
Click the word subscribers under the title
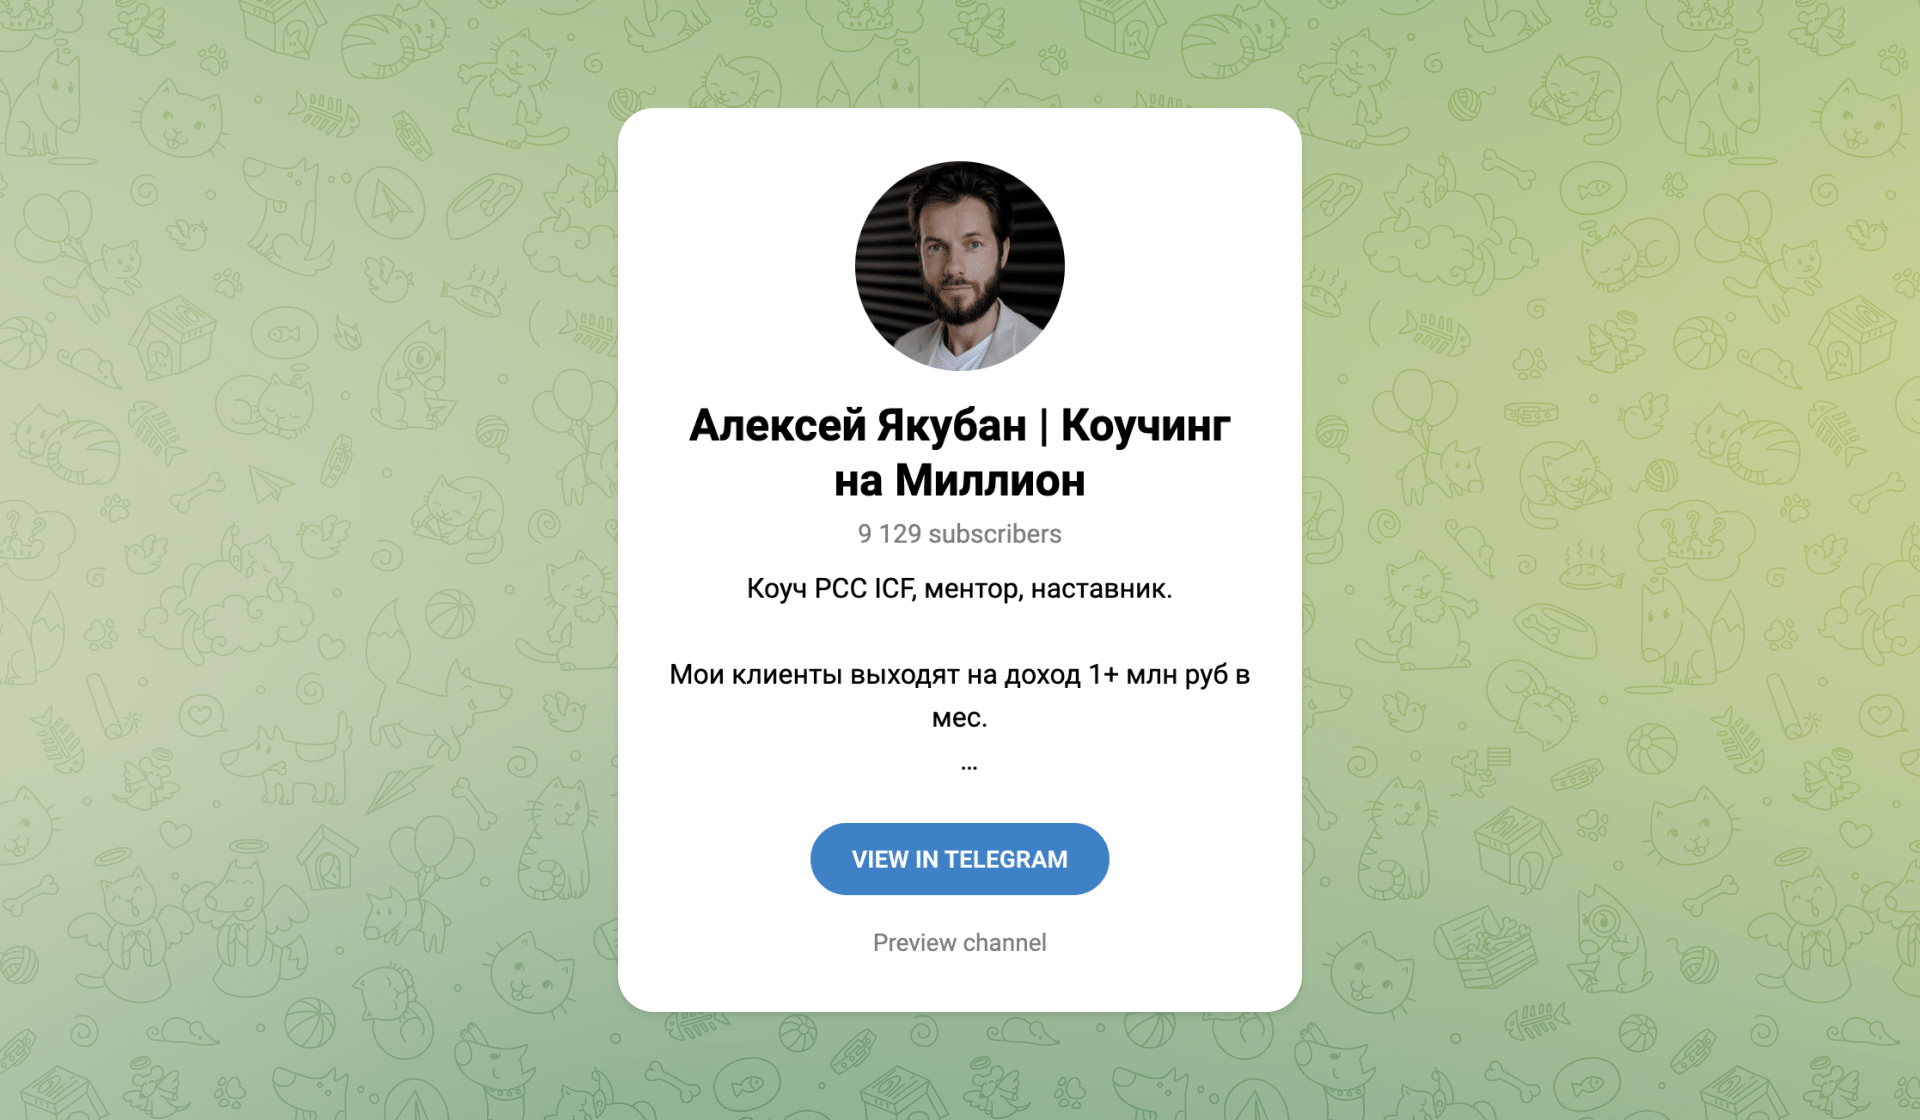995,534
